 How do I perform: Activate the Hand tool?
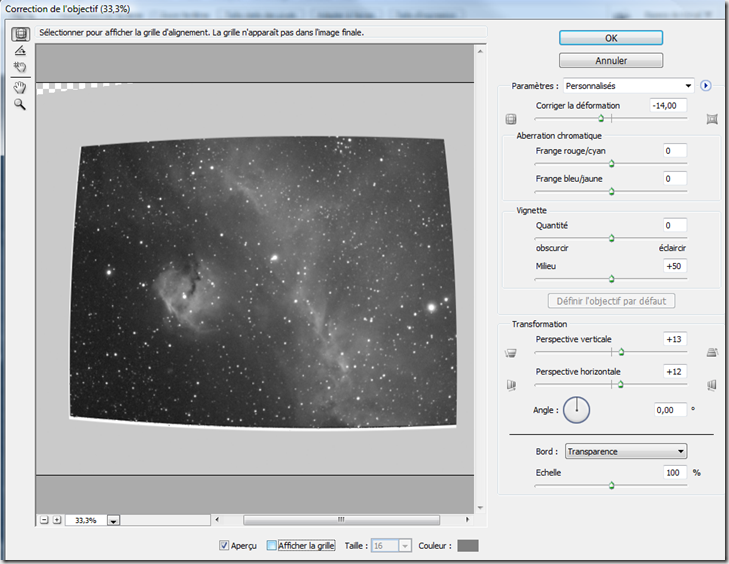tap(19, 87)
